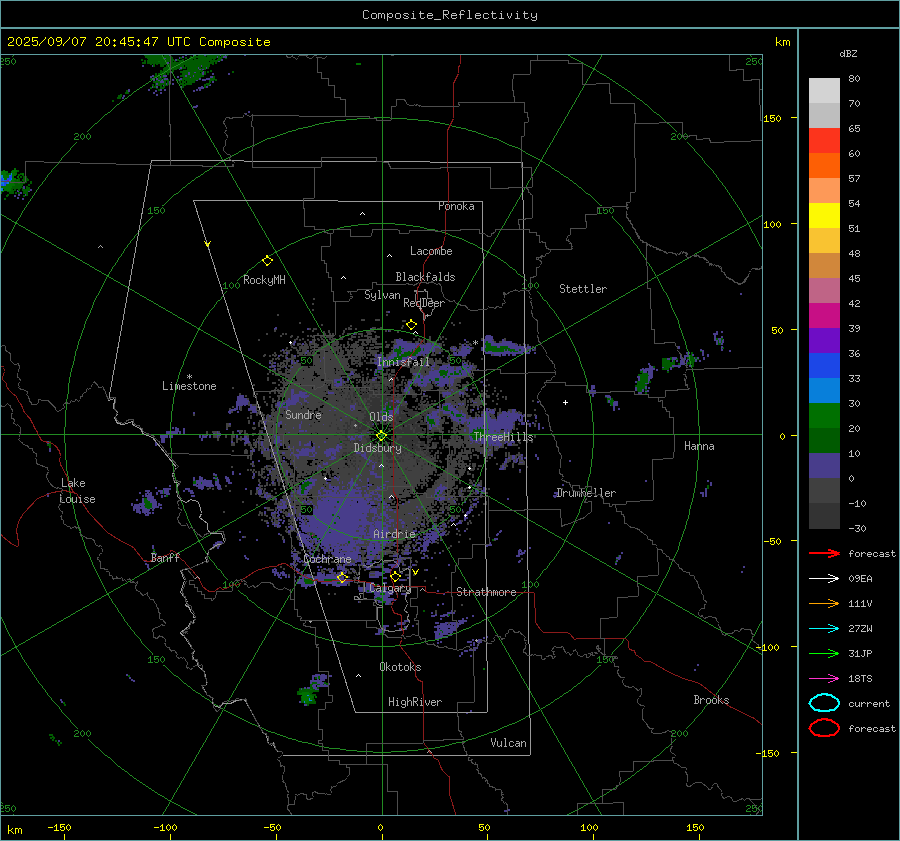Click the Hanna town label
Screen dimensions: 900x841
[x=699, y=446]
